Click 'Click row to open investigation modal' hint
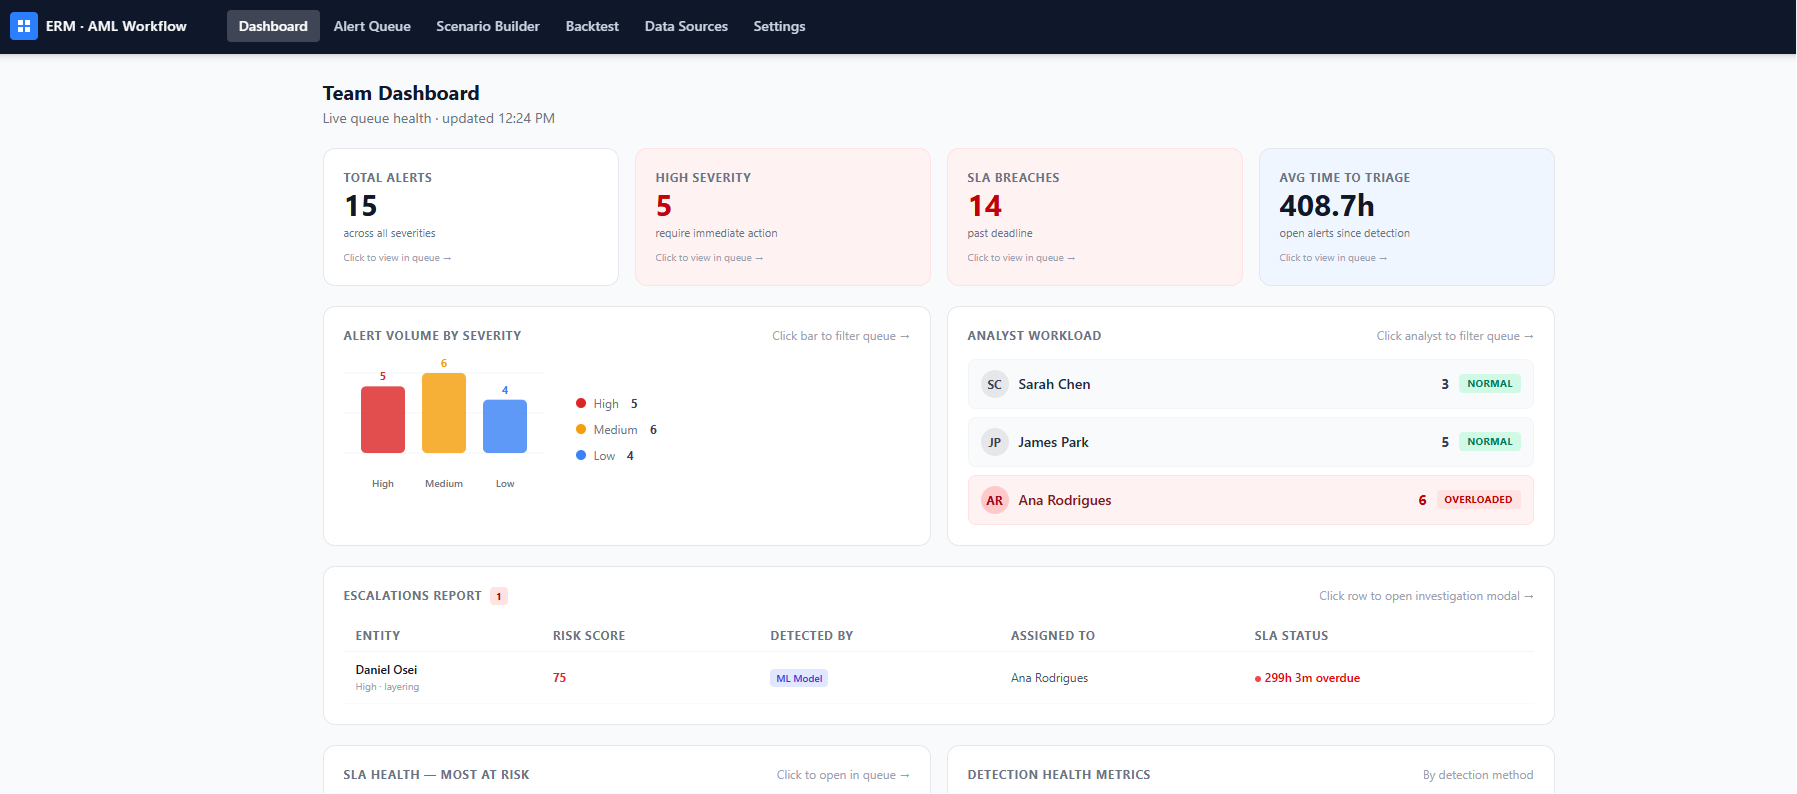The image size is (1797, 794). [1426, 596]
